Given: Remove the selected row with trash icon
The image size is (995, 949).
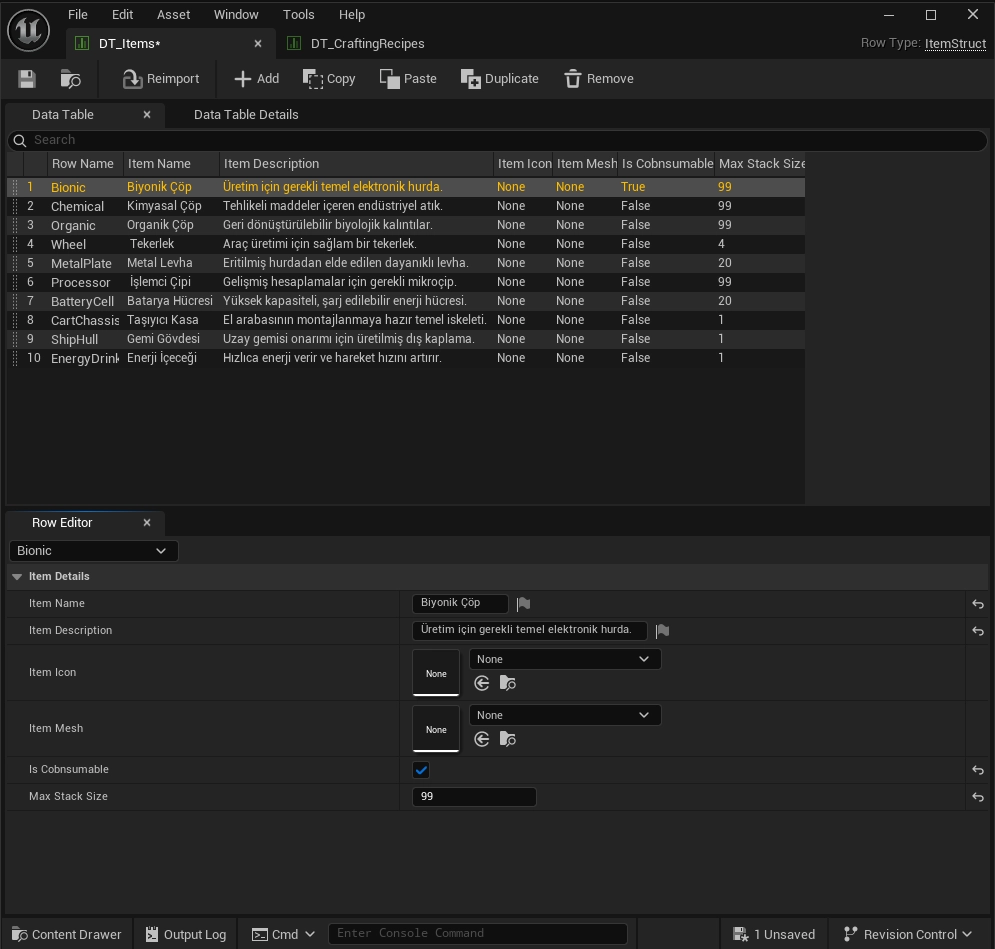Looking at the screenshot, I should point(598,79).
